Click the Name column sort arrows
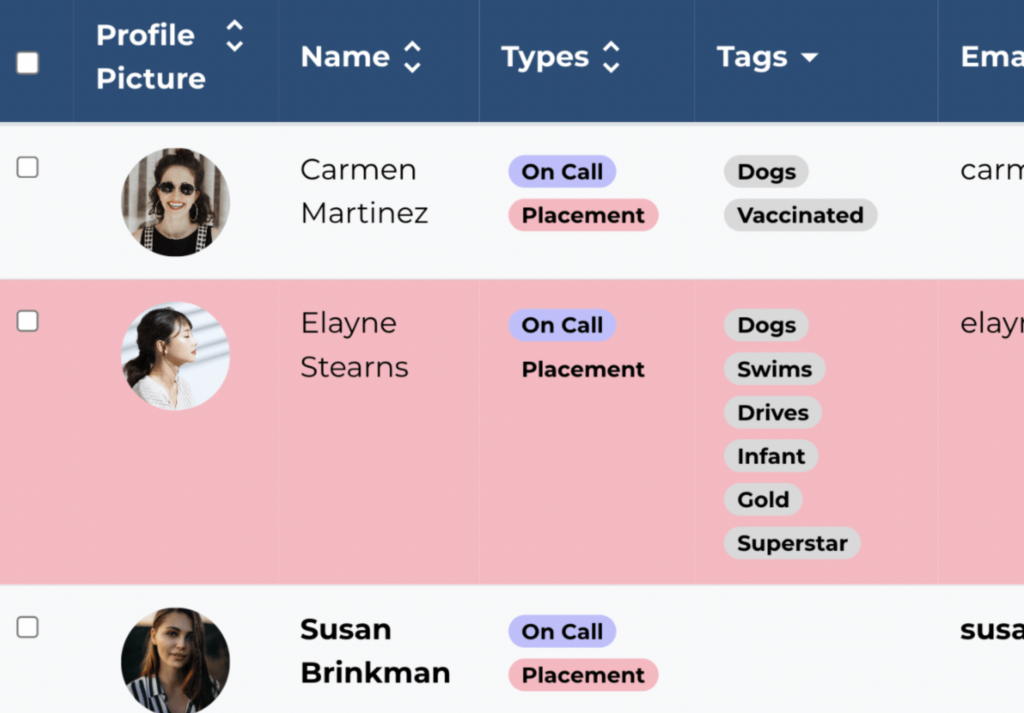The image size is (1024, 713). pos(412,57)
